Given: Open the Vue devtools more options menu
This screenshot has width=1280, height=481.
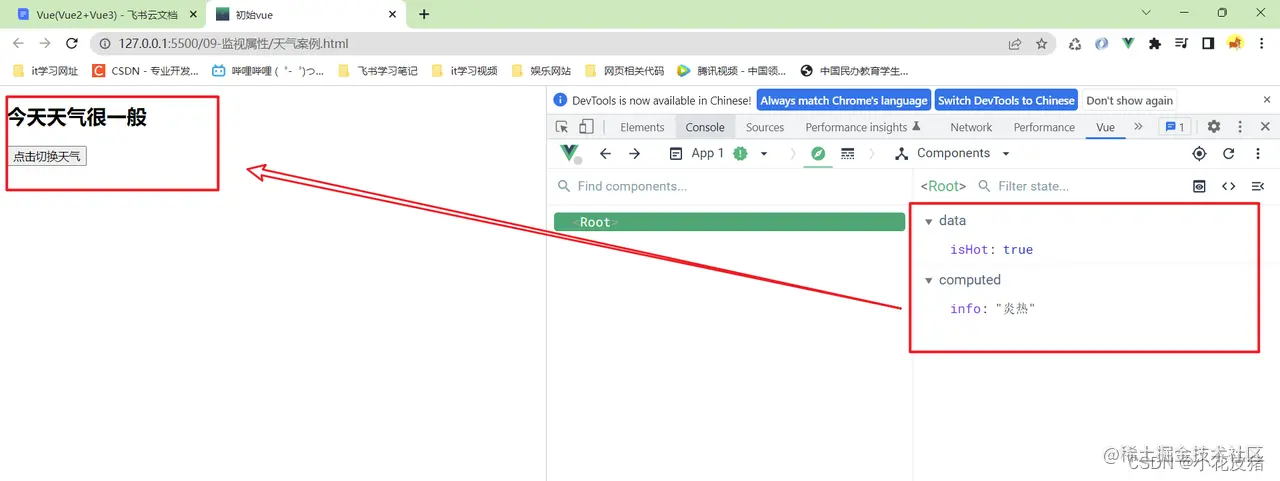Looking at the screenshot, I should pyautogui.click(x=1258, y=153).
